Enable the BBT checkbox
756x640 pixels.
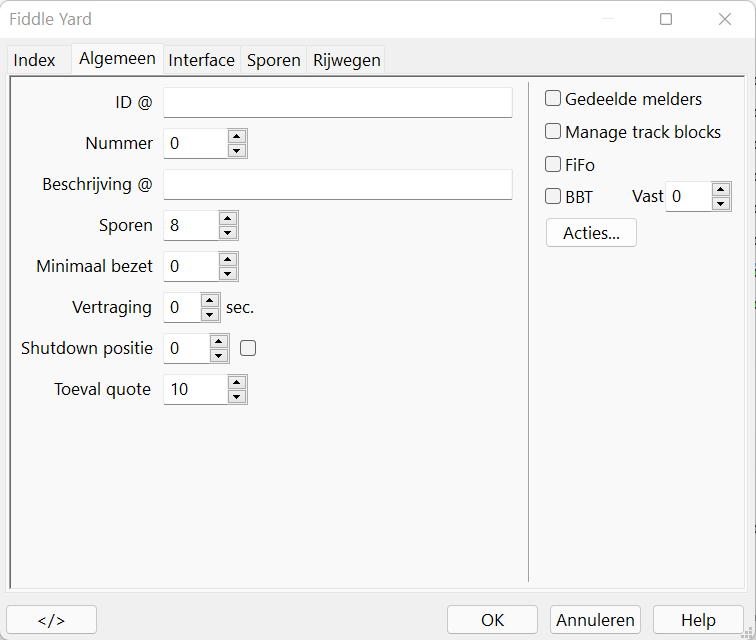pos(553,197)
